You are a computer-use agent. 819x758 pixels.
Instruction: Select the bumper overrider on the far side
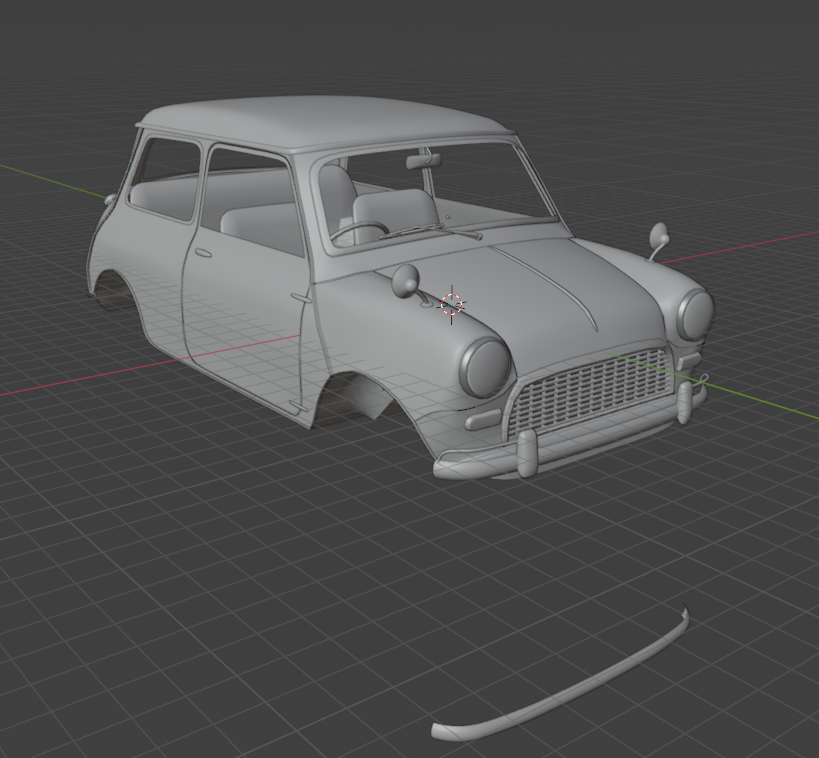684,402
